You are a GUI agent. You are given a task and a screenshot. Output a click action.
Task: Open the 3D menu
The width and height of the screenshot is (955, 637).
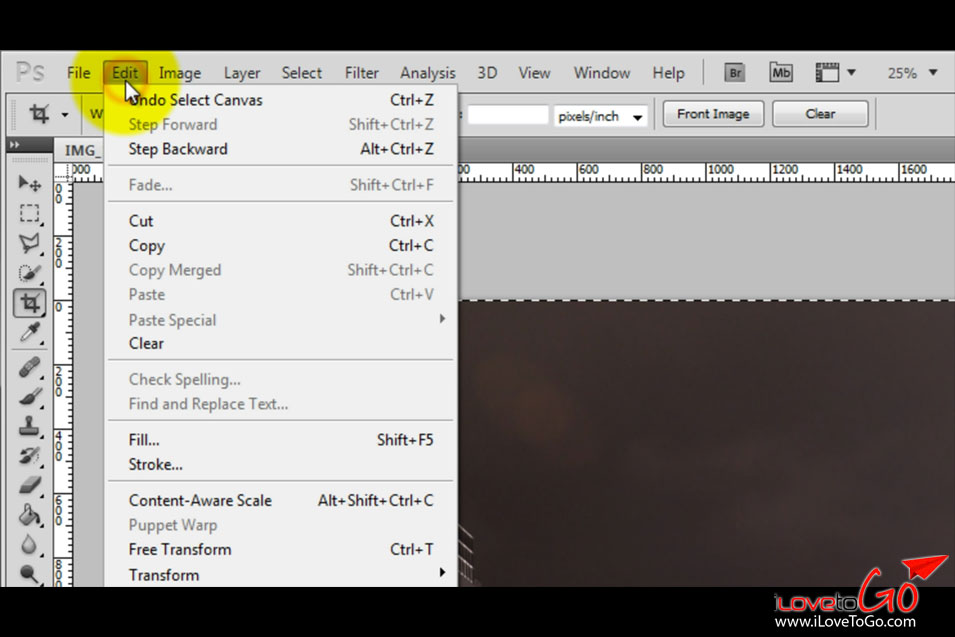[x=487, y=73]
